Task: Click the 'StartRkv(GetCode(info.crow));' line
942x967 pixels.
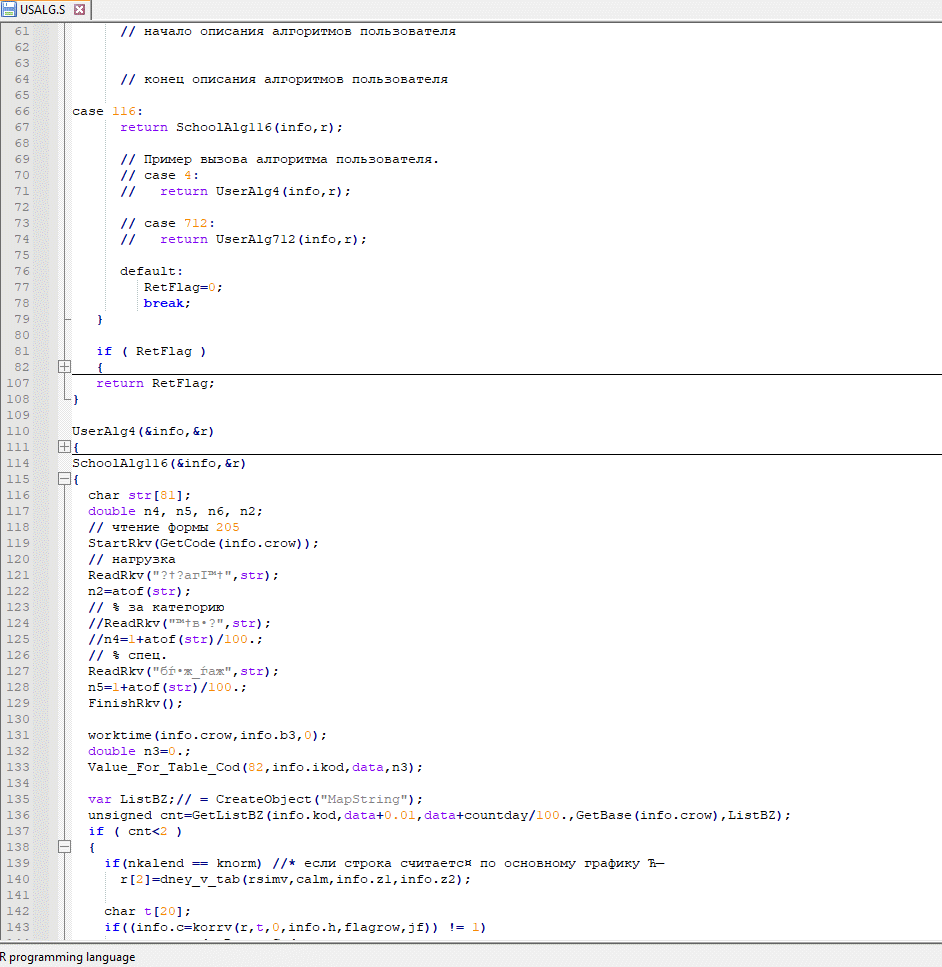Action: click(x=203, y=543)
